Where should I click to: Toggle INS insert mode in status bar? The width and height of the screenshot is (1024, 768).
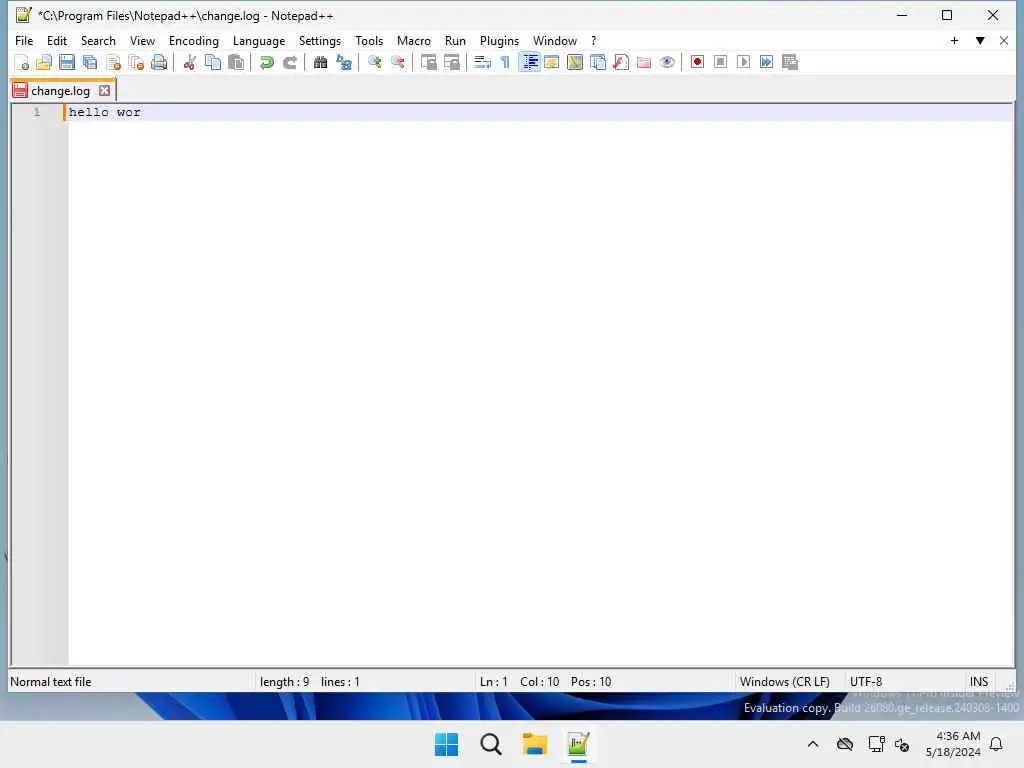[978, 682]
